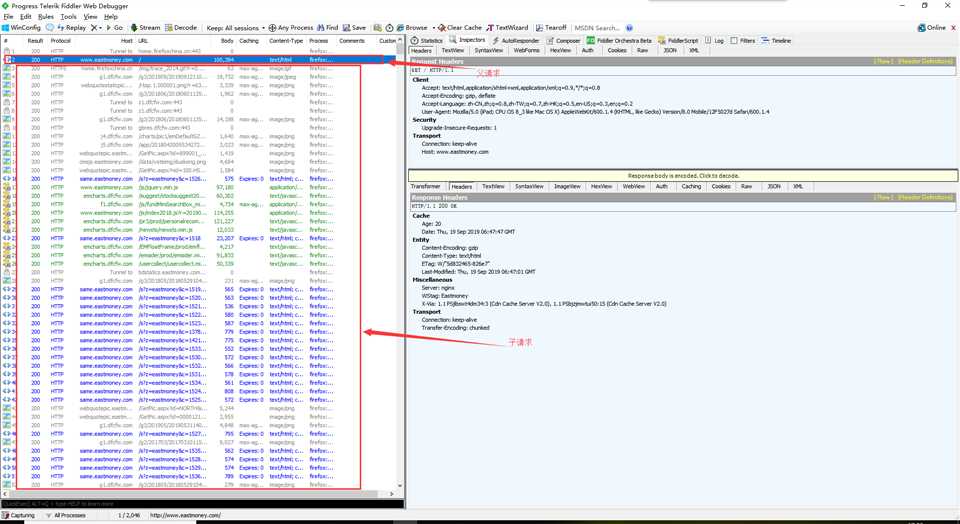The width and height of the screenshot is (960, 524).
Task: Select the request HexView tab
Action: [x=560, y=50]
